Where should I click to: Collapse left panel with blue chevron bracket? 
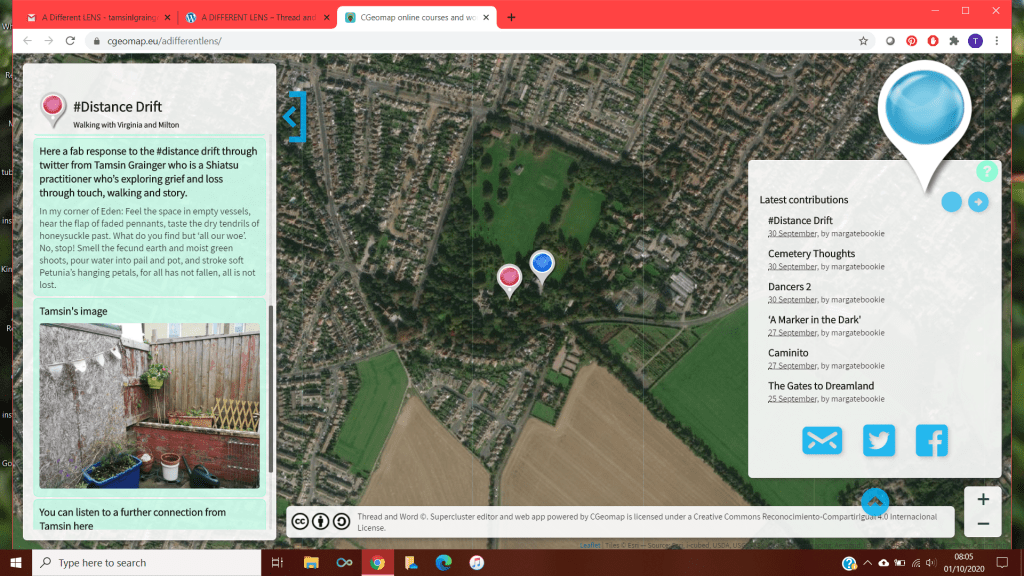click(x=293, y=117)
